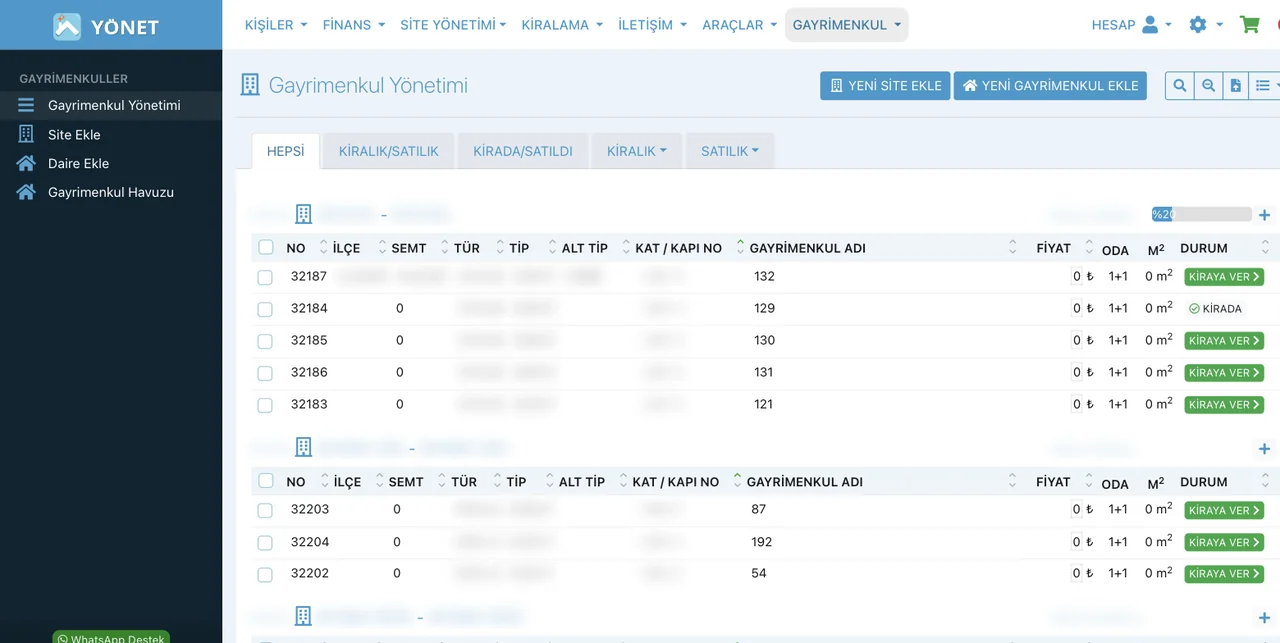Check the box for property 32183
Viewport: 1280px width, 643px height.
click(265, 405)
